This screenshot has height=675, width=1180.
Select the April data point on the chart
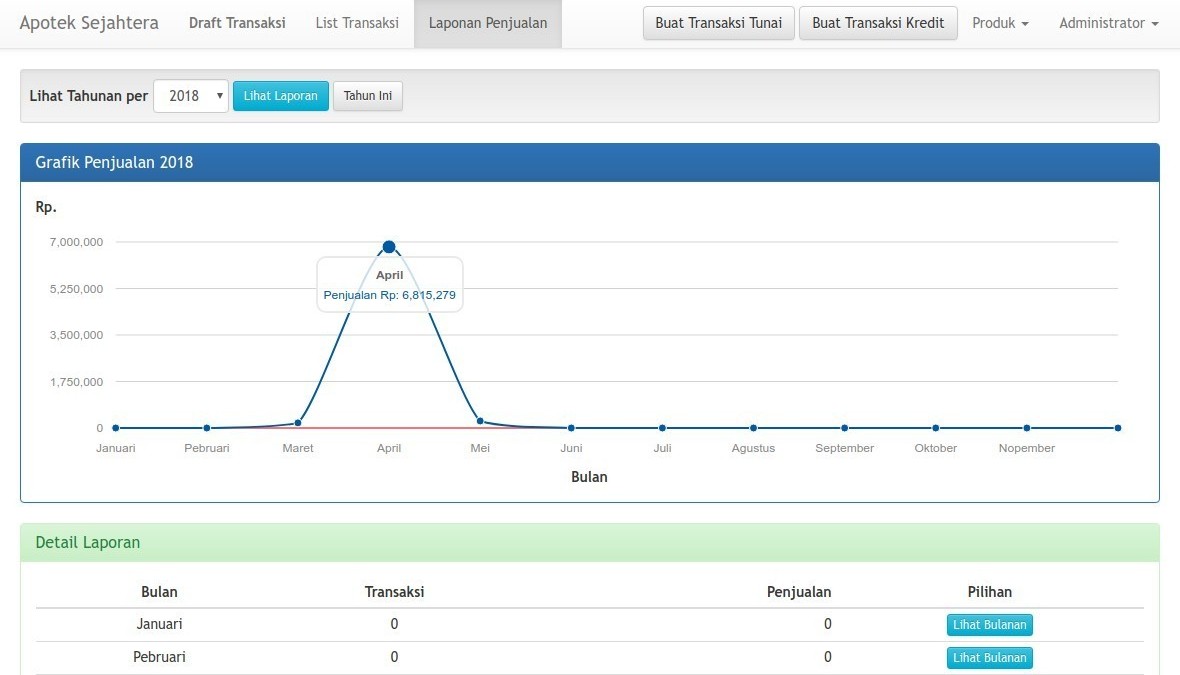tap(389, 247)
